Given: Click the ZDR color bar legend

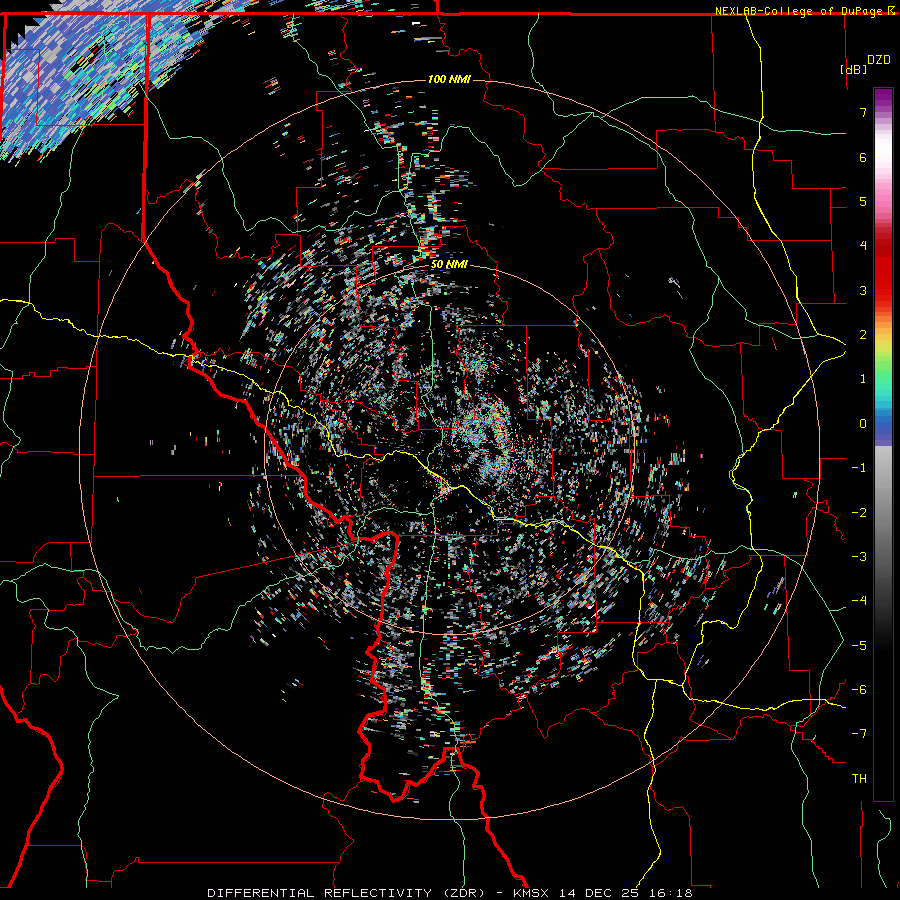Looking at the screenshot, I should [883, 444].
